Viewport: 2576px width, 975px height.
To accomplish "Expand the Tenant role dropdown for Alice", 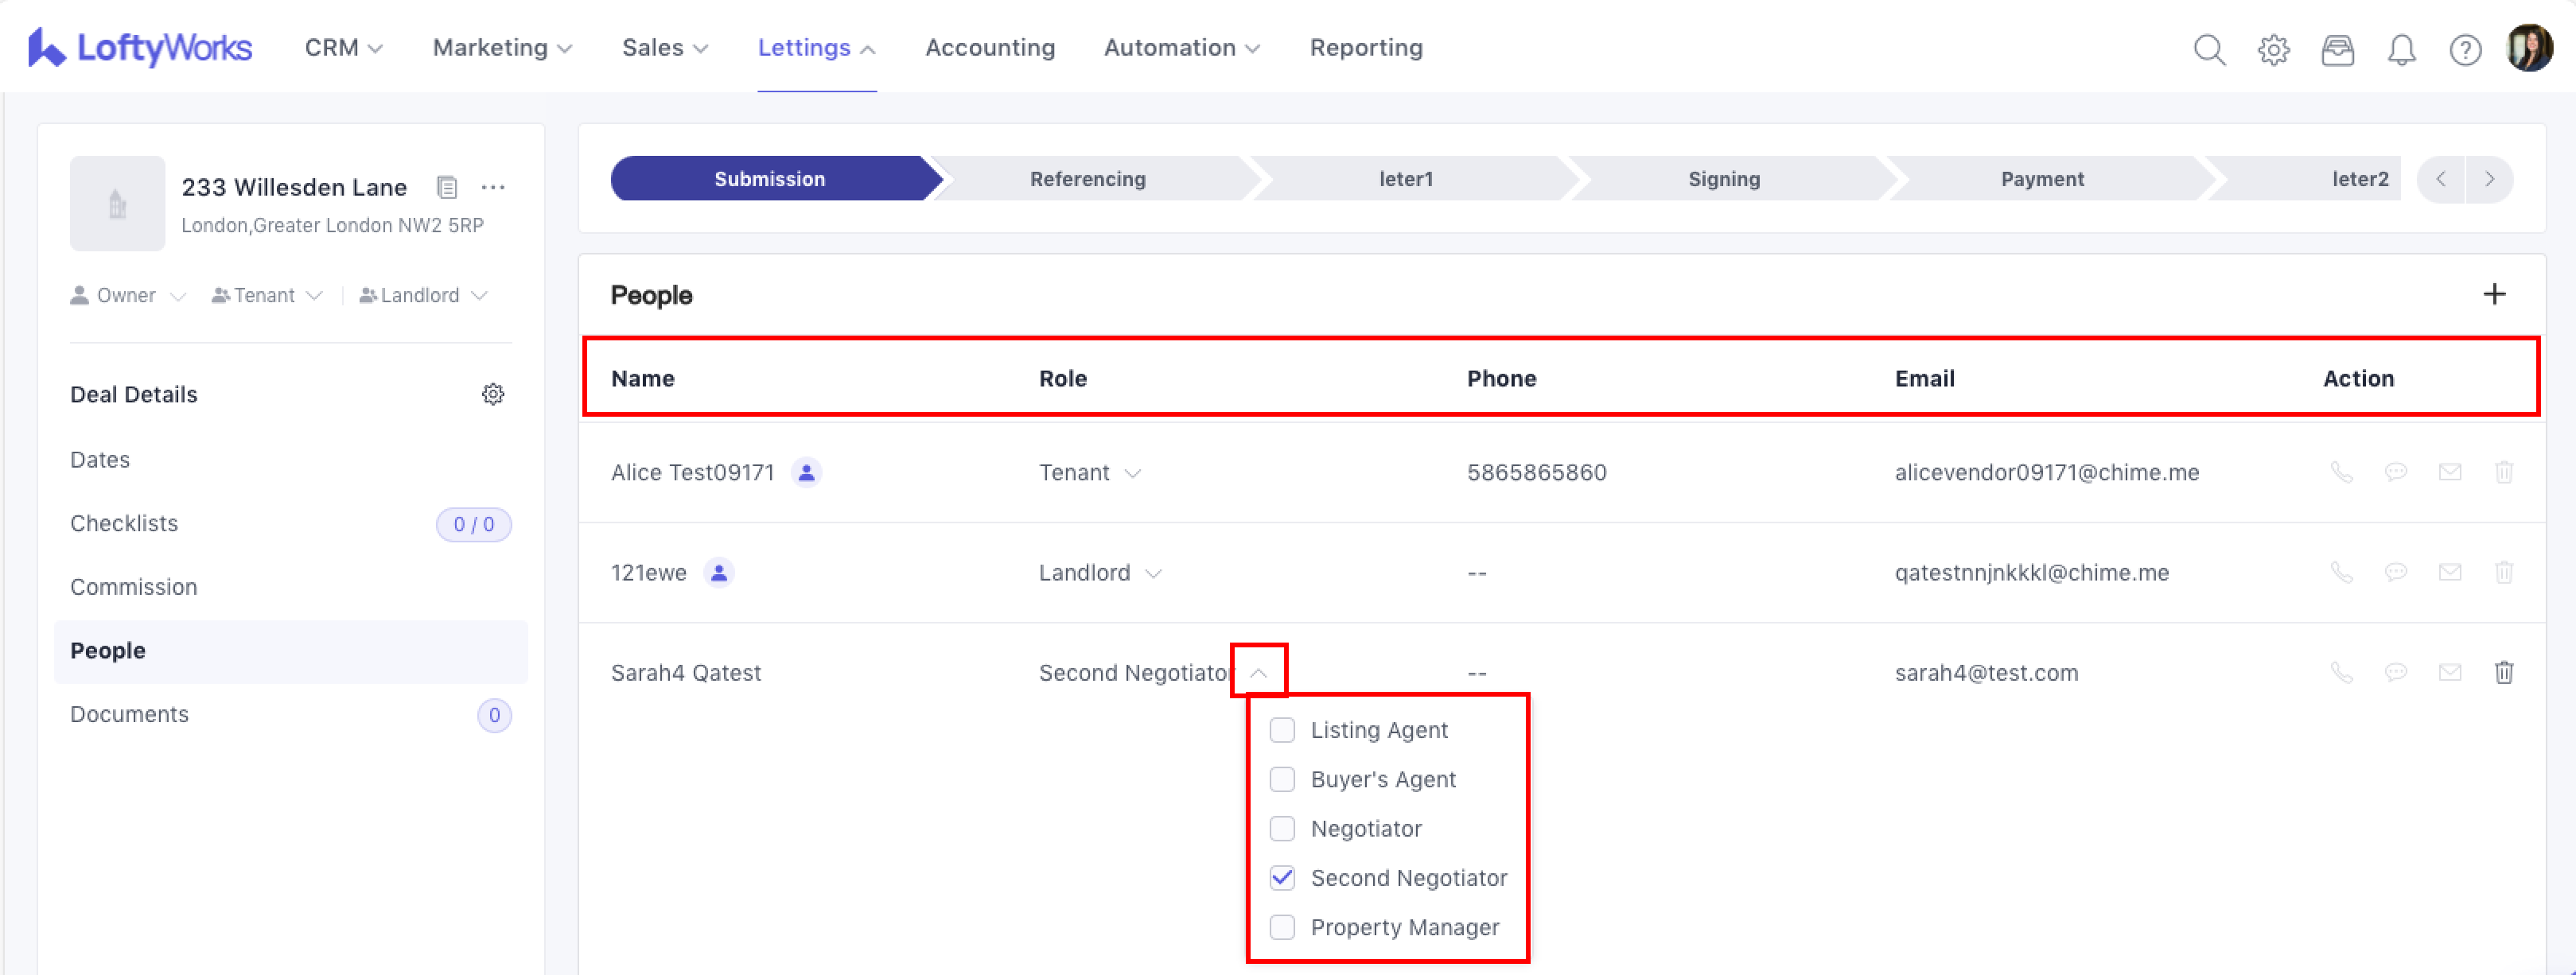I will click(1132, 473).
